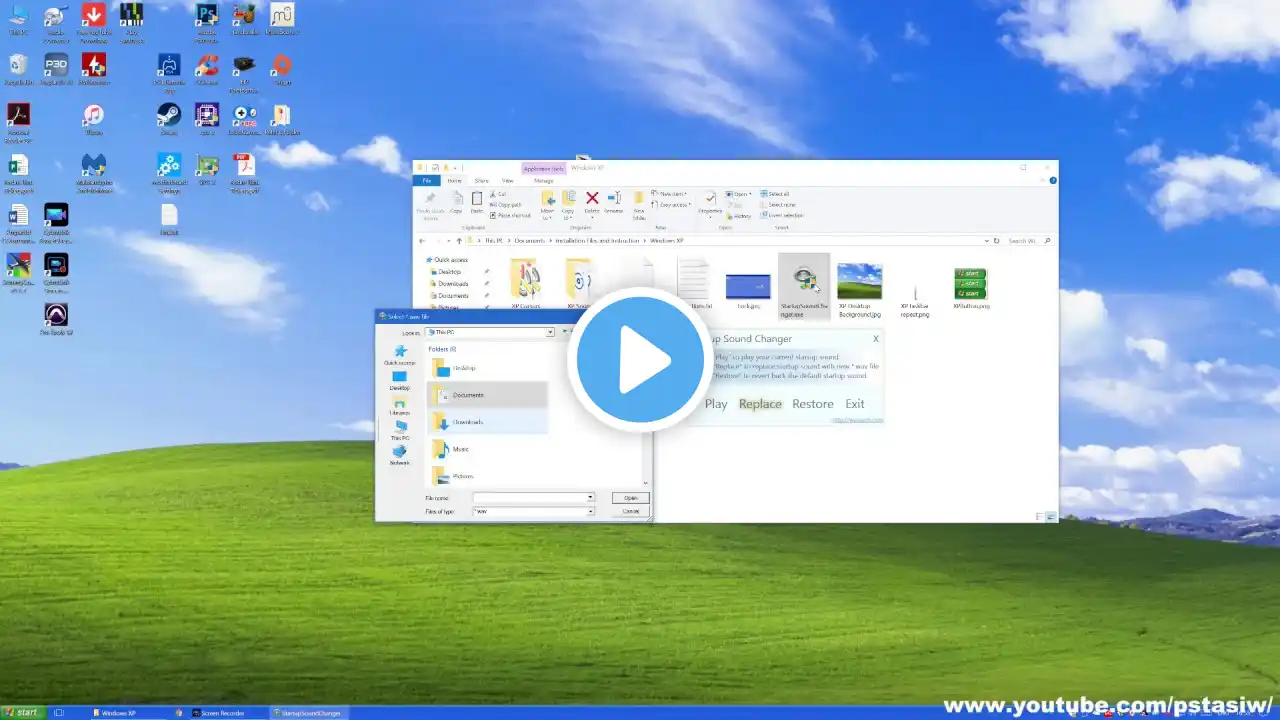The image size is (1280, 720).
Task: Click Open button in file dialog
Action: coord(631,497)
